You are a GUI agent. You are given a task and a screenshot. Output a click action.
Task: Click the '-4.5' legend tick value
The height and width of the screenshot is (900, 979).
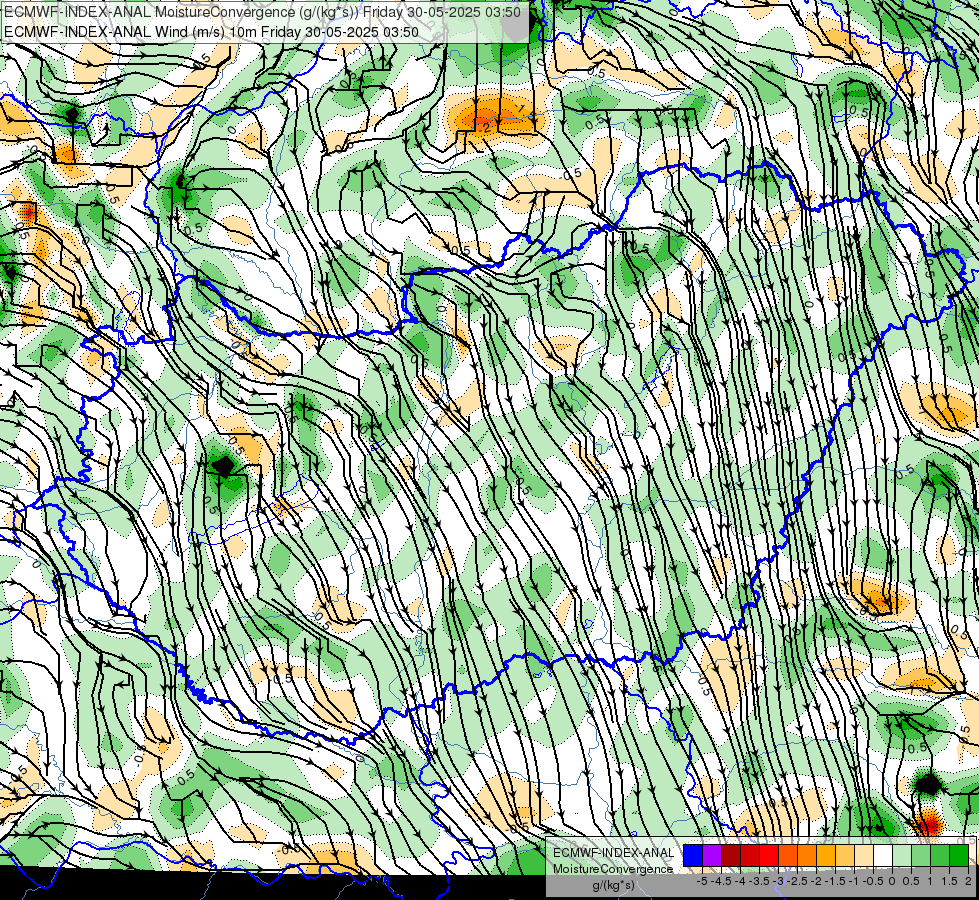click(x=721, y=881)
